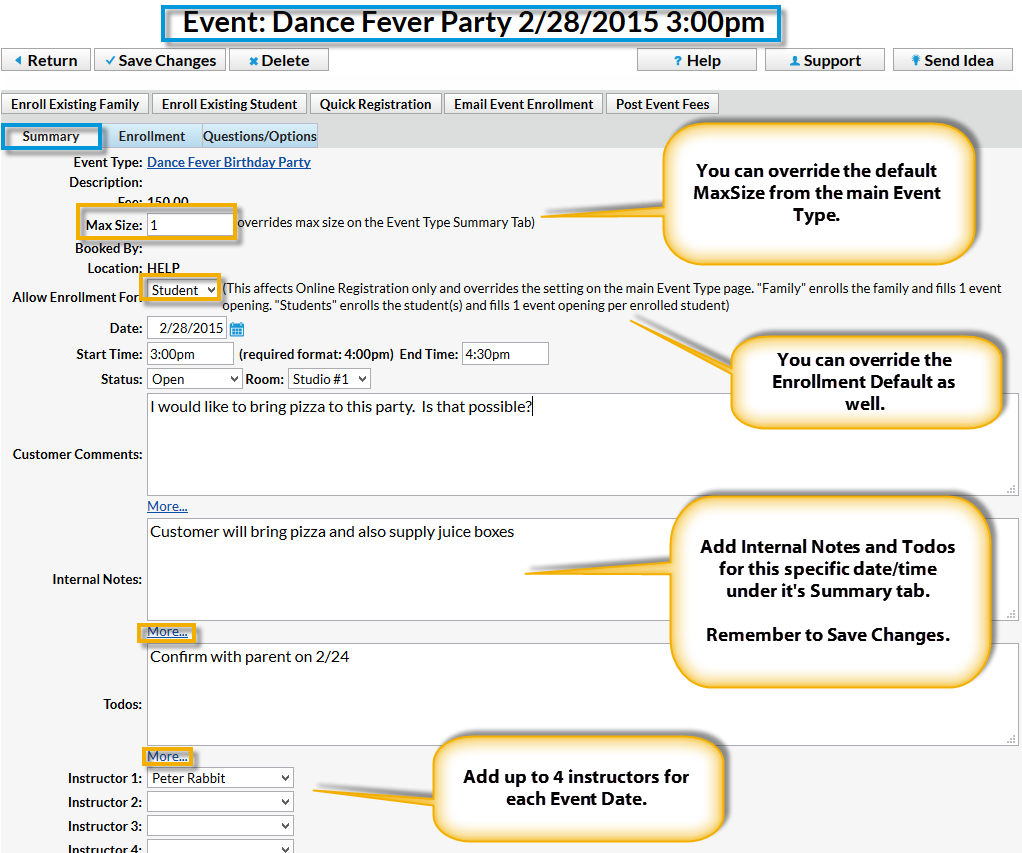Image resolution: width=1022 pixels, height=853 pixels.
Task: Open Support
Action: pyautogui.click(x=825, y=60)
